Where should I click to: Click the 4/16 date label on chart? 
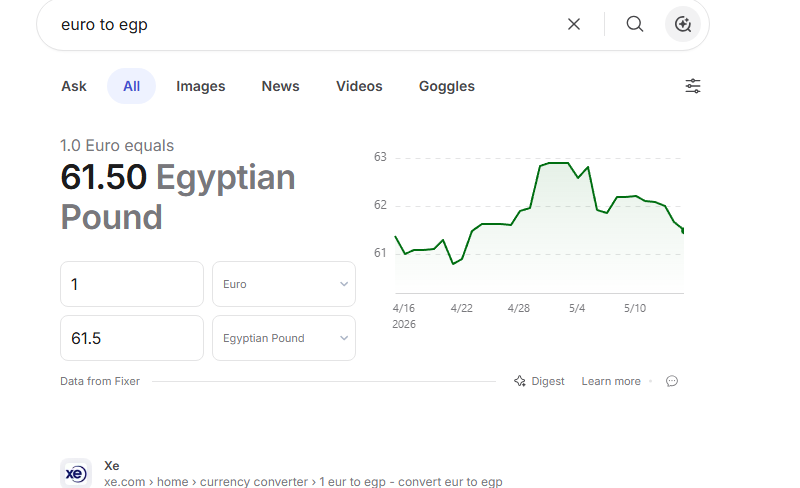[404, 308]
